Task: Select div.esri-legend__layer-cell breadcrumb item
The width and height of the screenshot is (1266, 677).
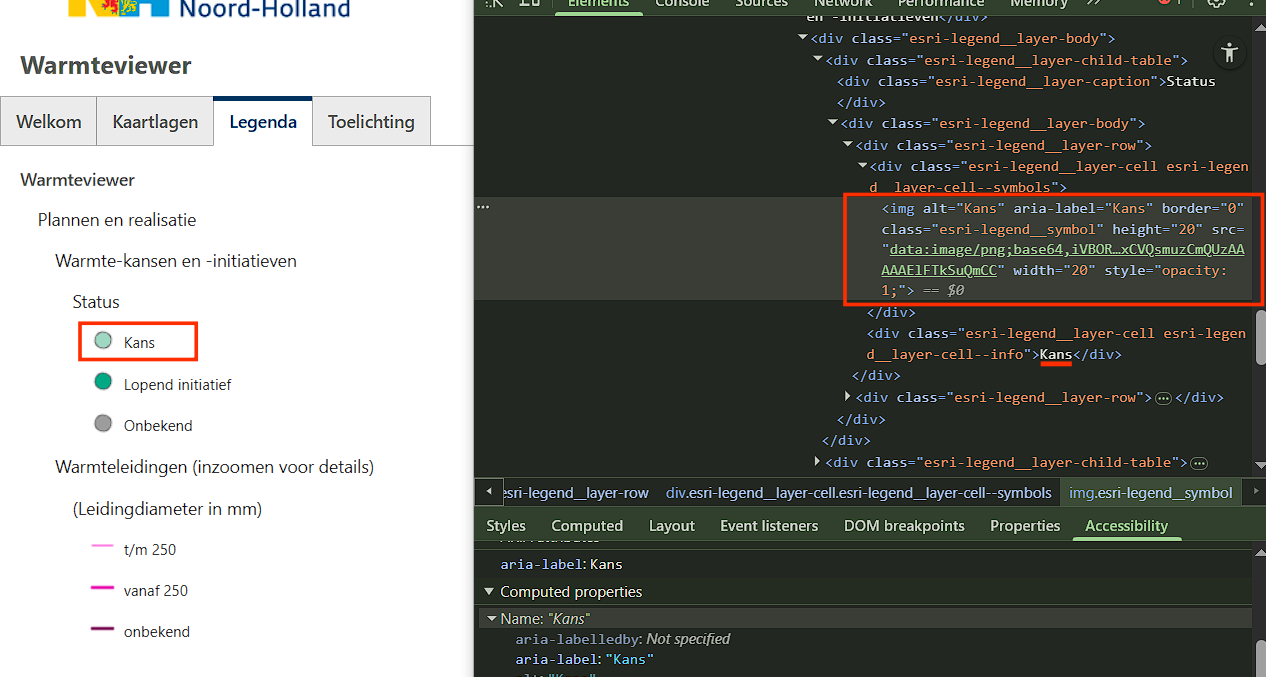Action: pos(858,492)
